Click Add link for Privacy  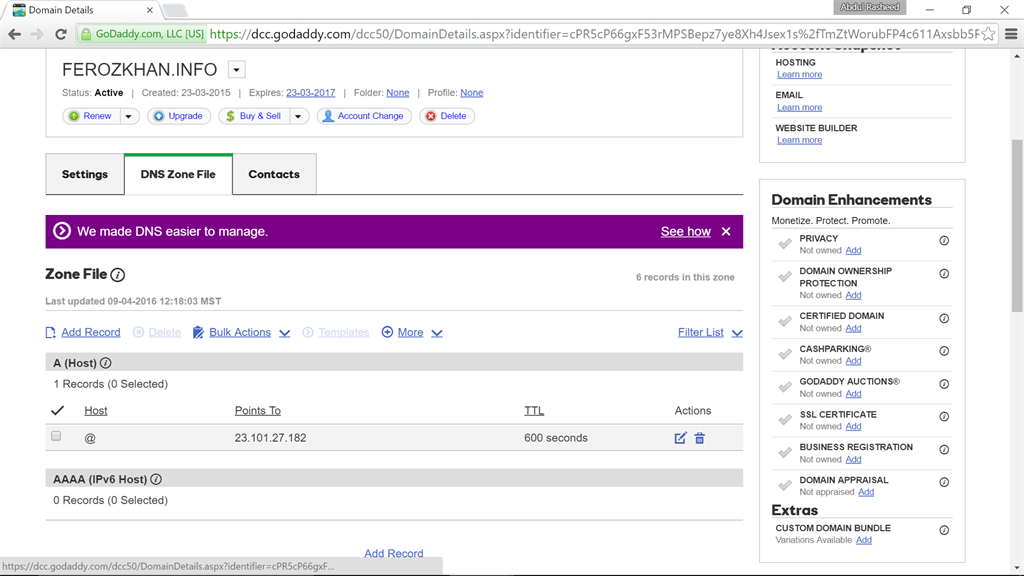coord(853,250)
